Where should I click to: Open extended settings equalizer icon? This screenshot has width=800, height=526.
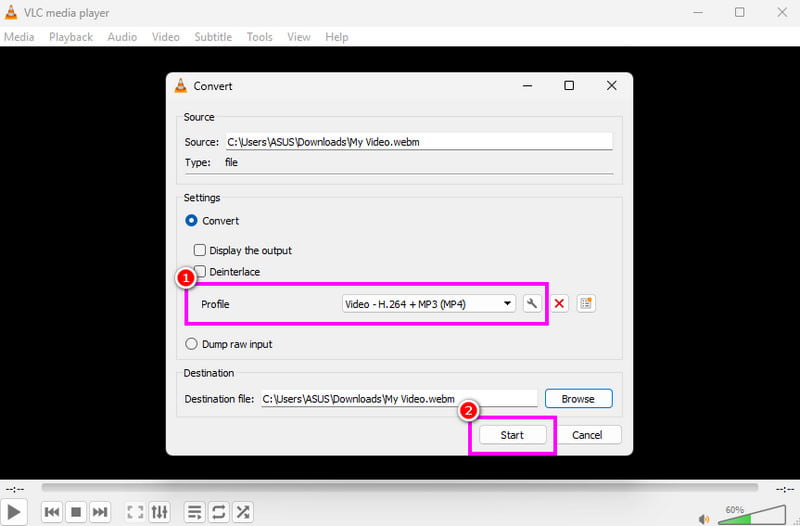[x=160, y=512]
